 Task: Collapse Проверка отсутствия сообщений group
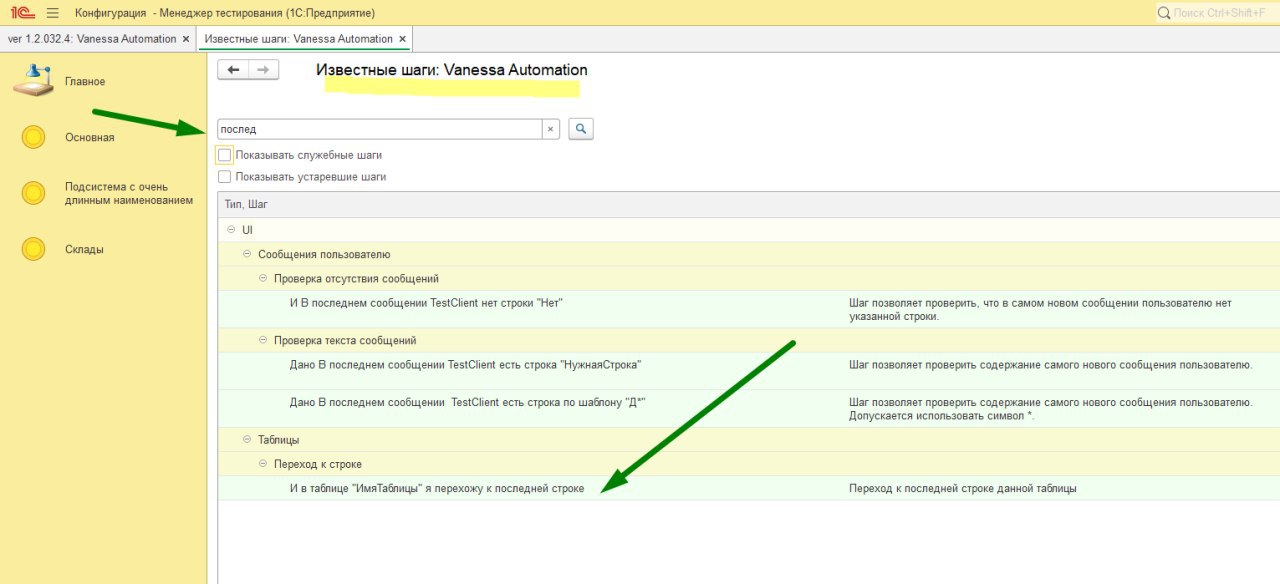263,278
